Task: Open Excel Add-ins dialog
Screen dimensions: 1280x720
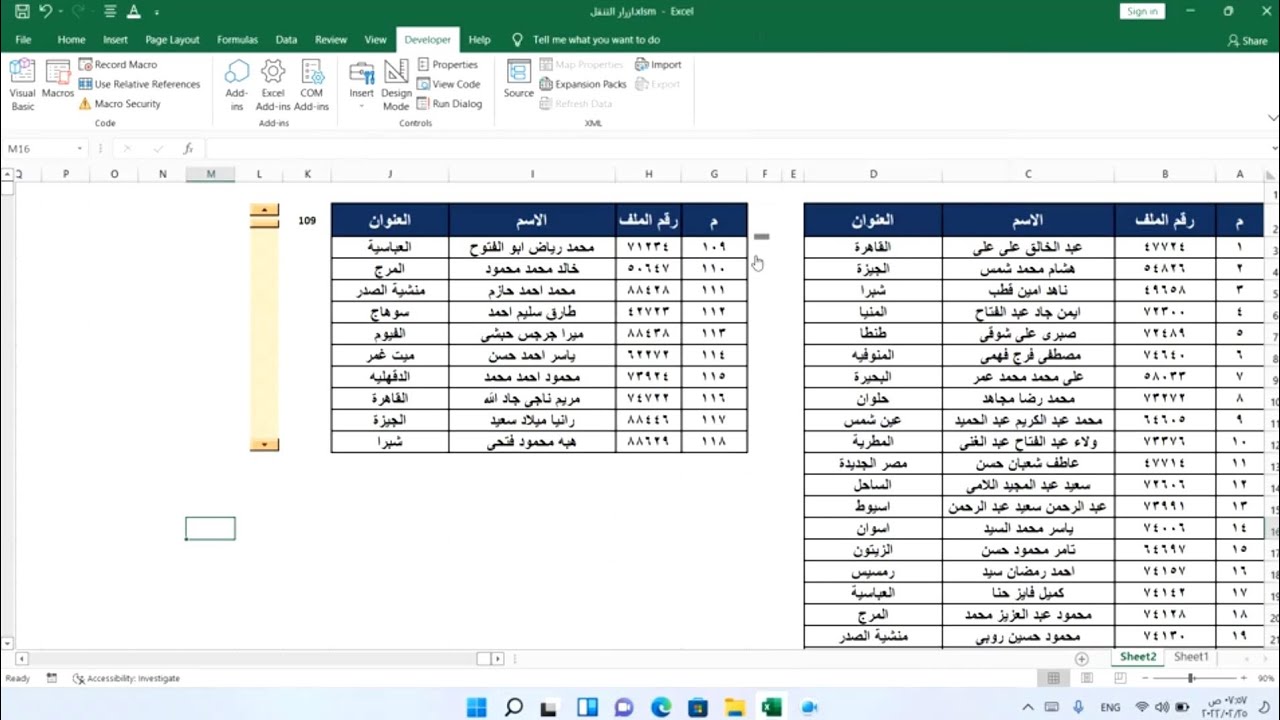Action: (273, 85)
